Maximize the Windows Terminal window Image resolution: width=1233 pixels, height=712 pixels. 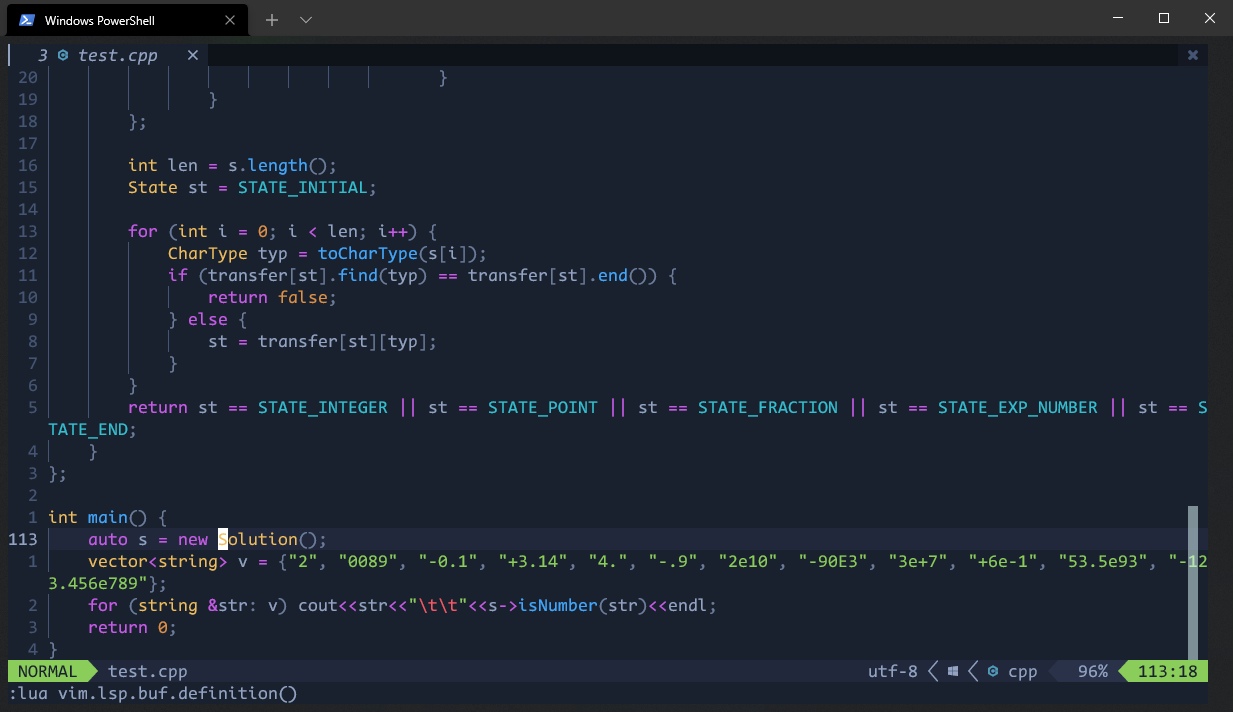(1163, 18)
